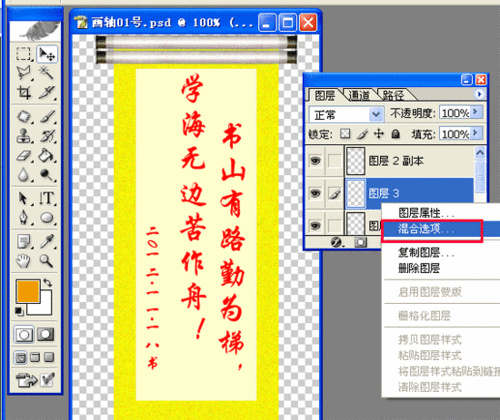Select the Pen tool
The image size is (500, 420).
(23, 218)
